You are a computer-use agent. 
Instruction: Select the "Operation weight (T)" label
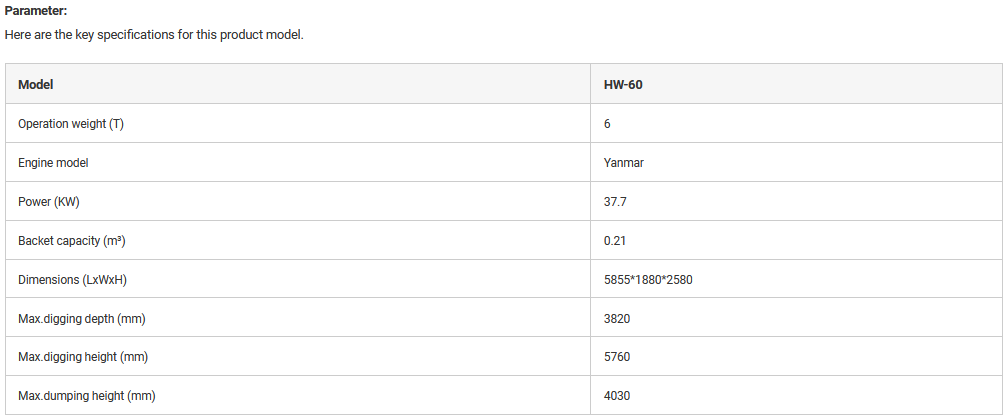pos(71,124)
